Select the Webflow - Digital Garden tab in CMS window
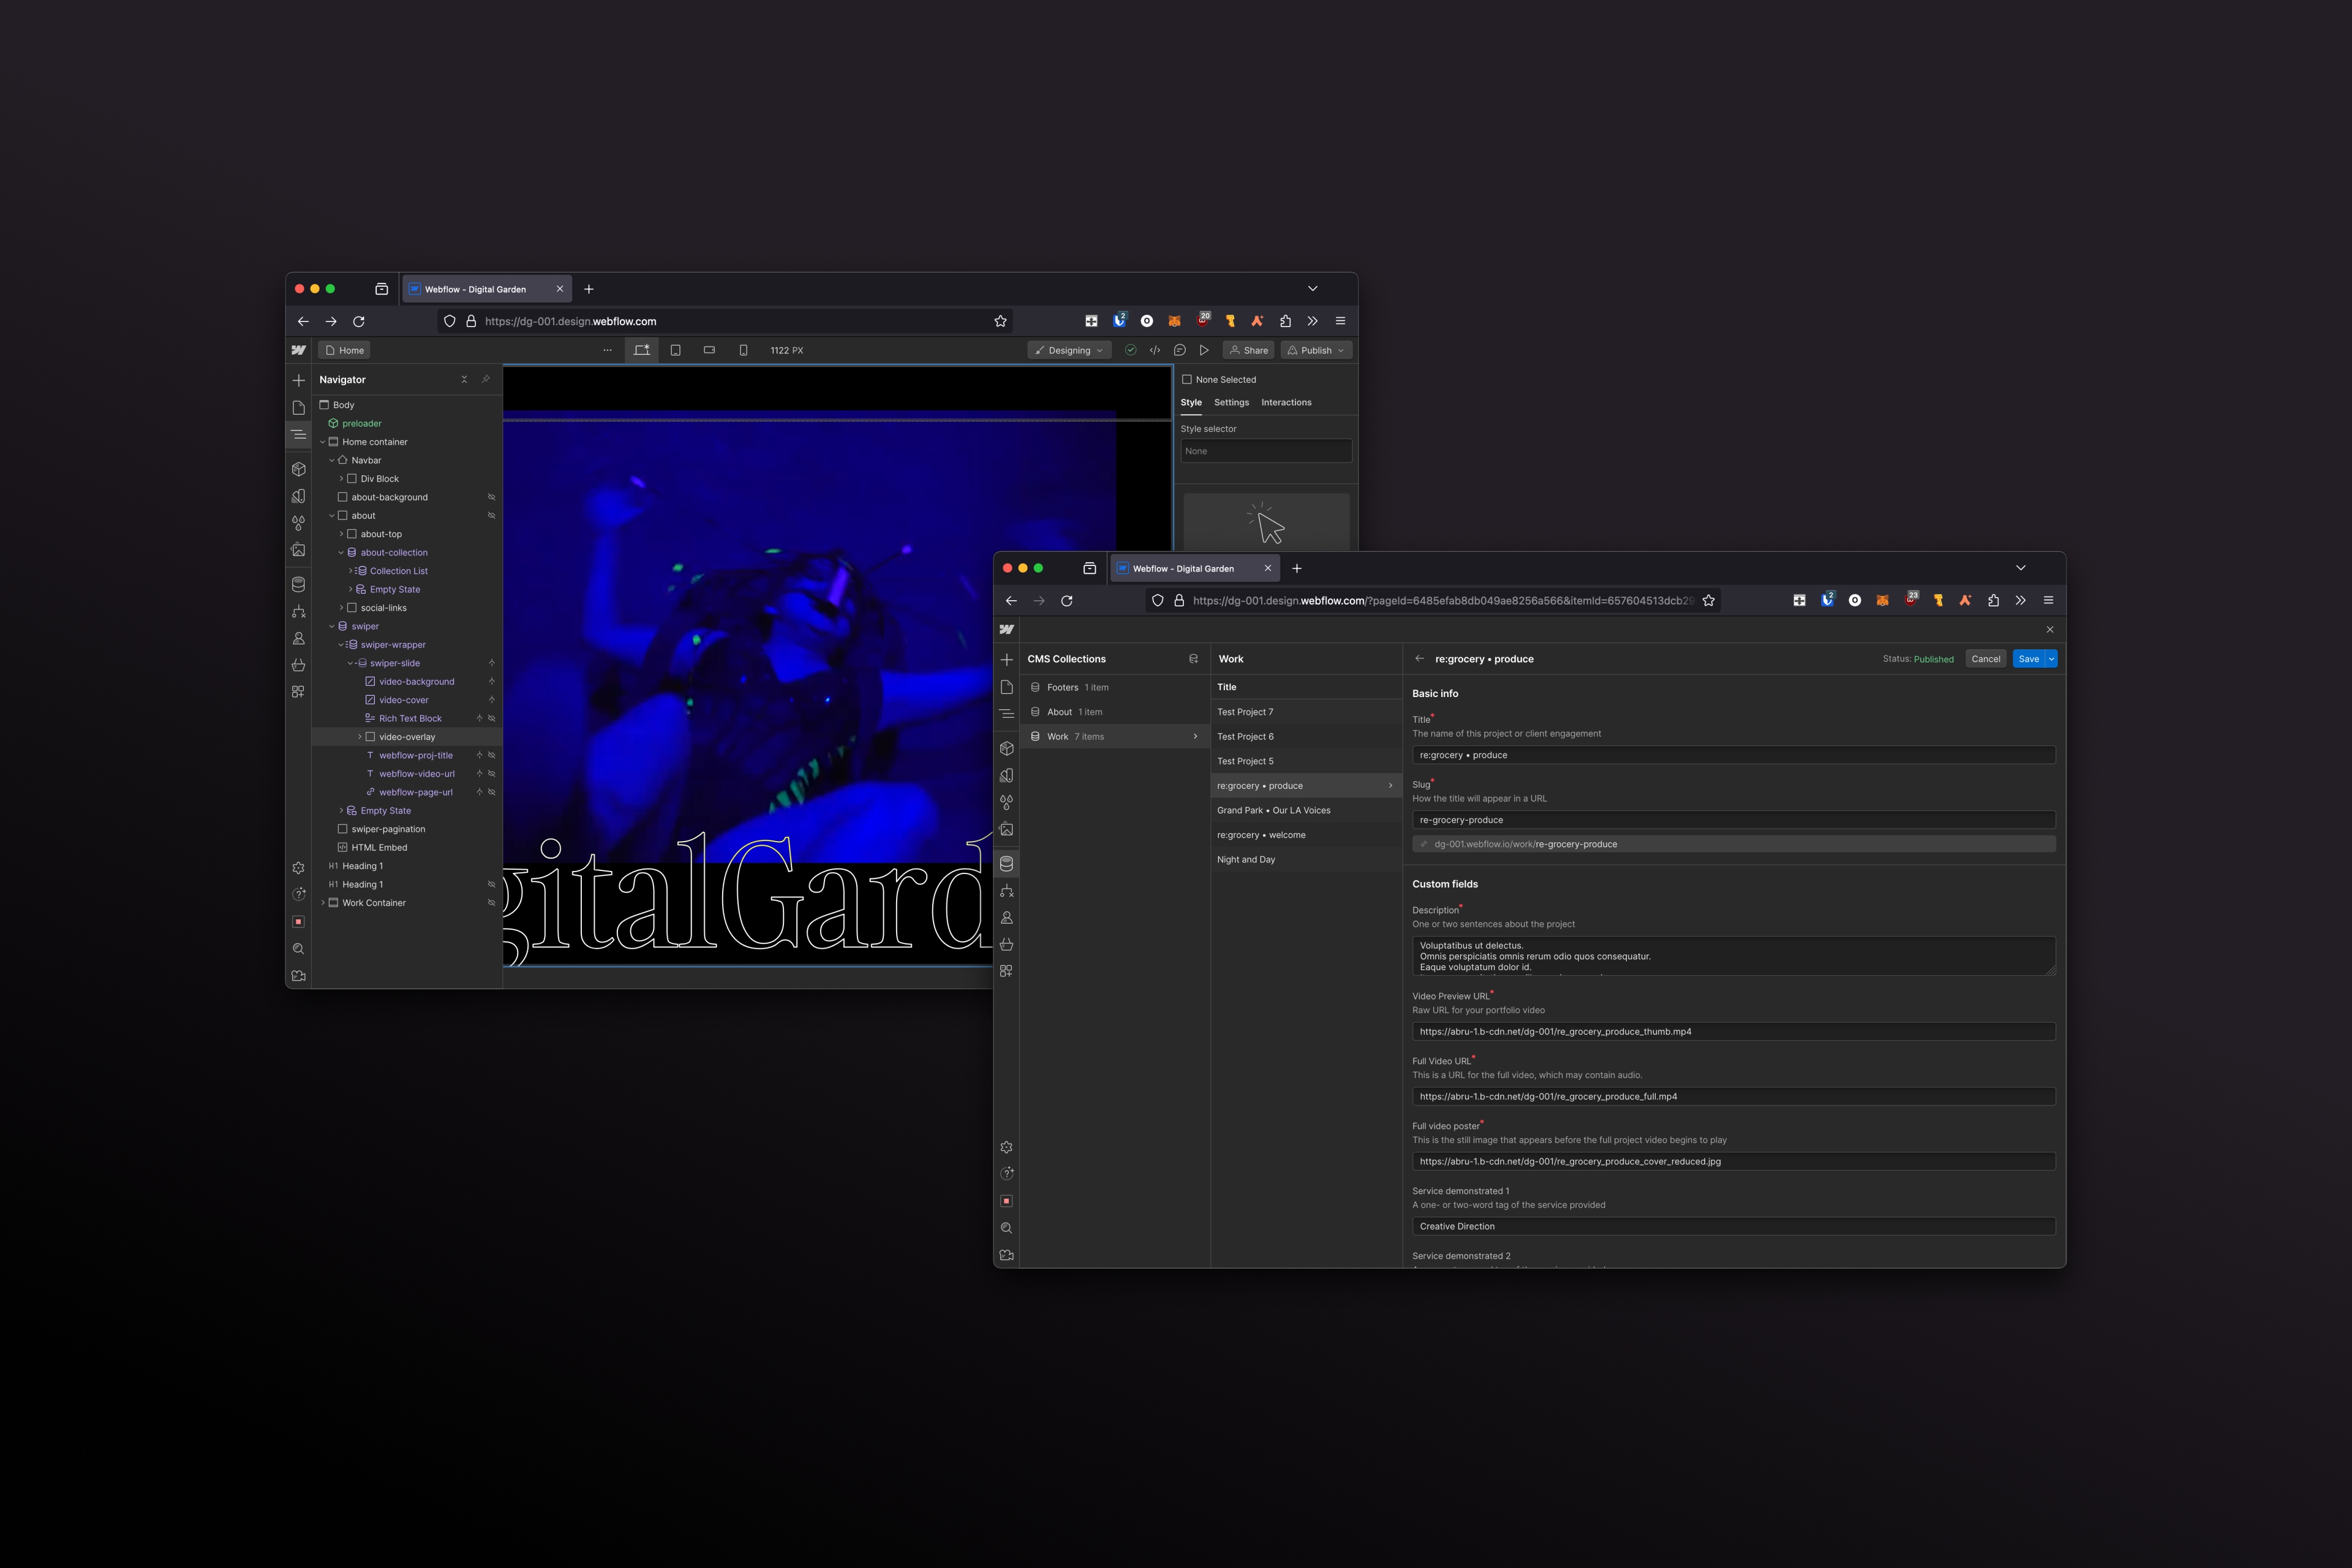Image resolution: width=2352 pixels, height=1568 pixels. pos(1194,568)
